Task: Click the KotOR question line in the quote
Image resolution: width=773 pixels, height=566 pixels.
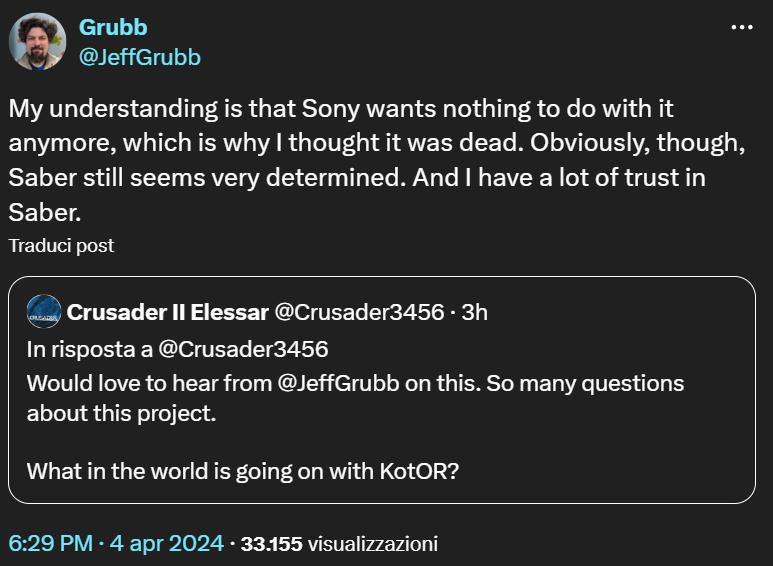Action: click(x=242, y=471)
